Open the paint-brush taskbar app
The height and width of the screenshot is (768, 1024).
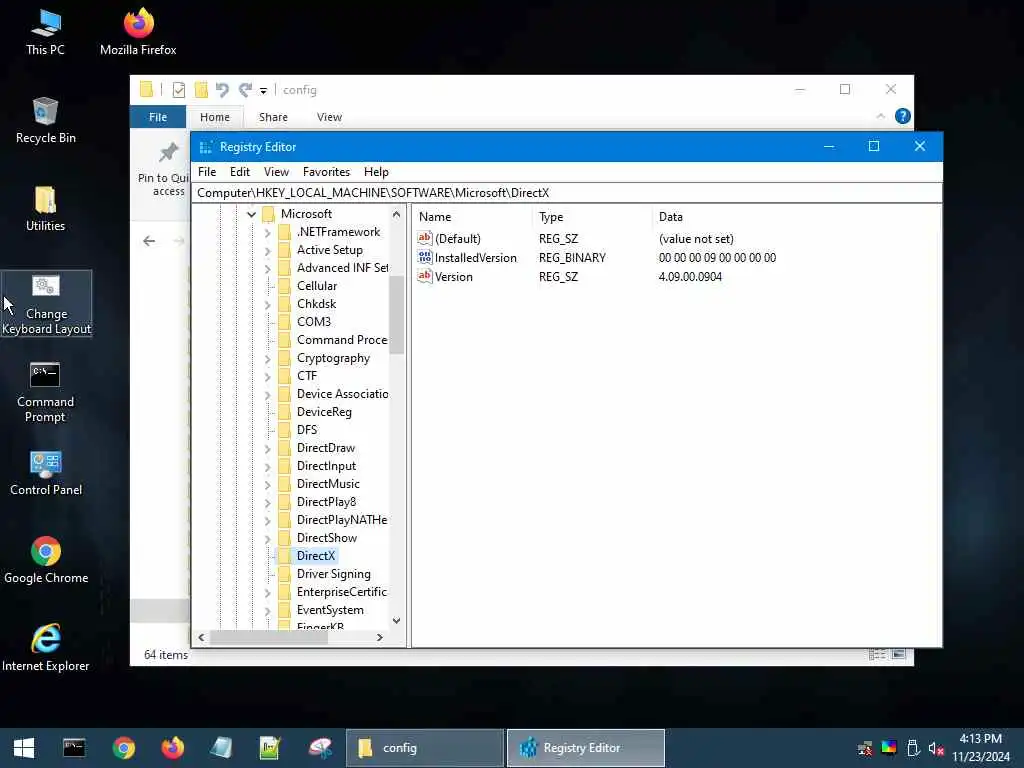pyautogui.click(x=320, y=748)
